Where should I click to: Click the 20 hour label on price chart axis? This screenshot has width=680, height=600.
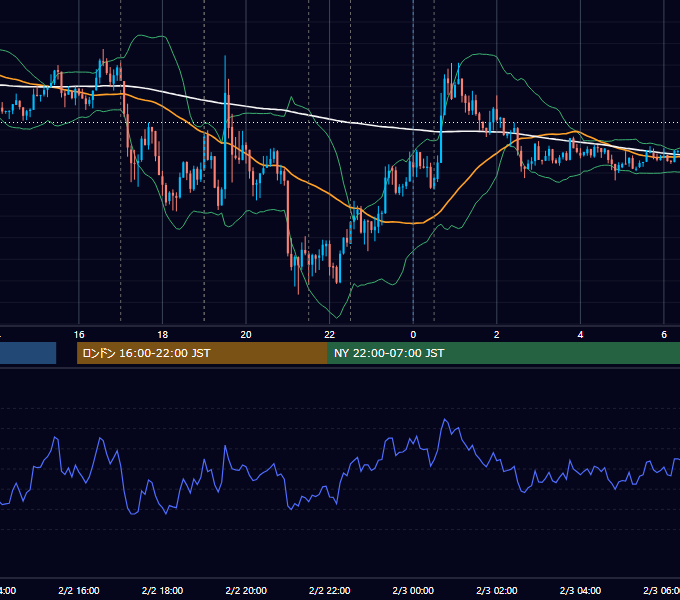(246, 335)
